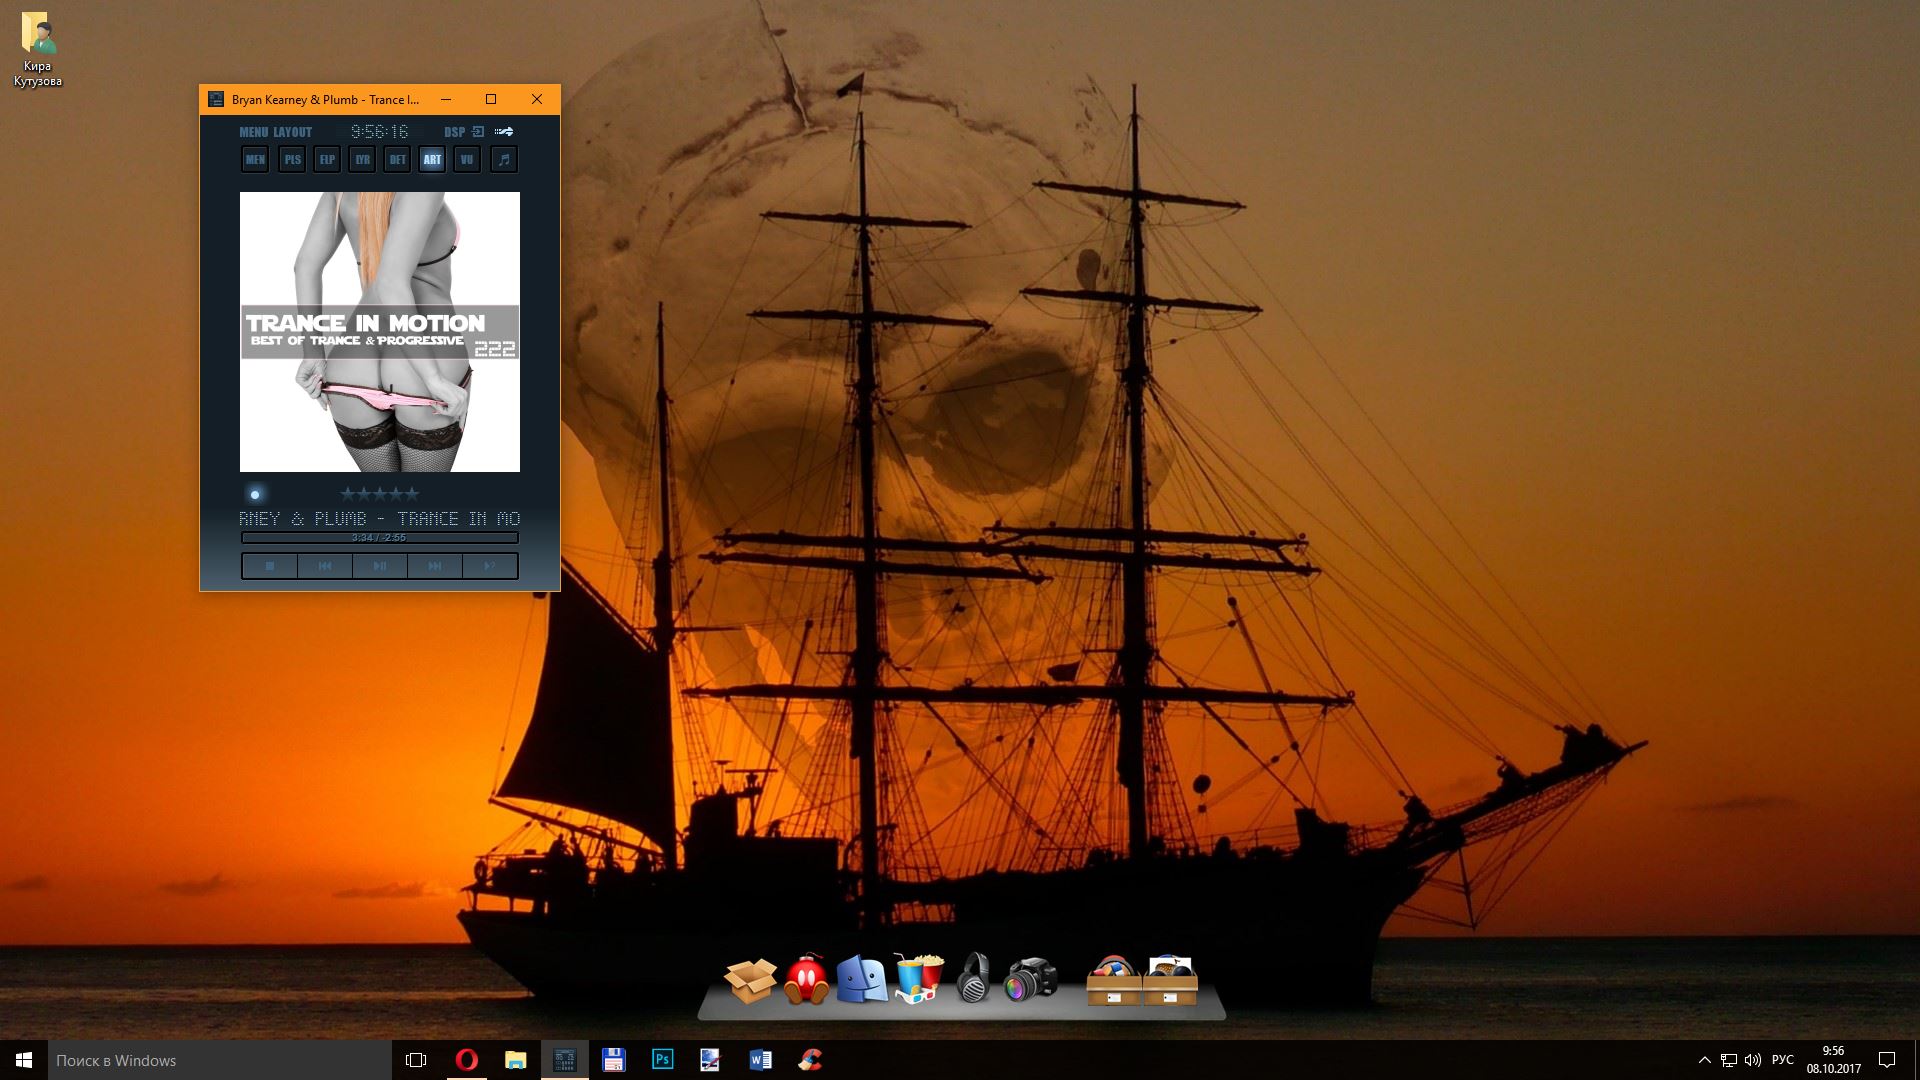The image size is (1920, 1080).
Task: Click the Trance In Motion album art
Action: pyautogui.click(x=379, y=331)
